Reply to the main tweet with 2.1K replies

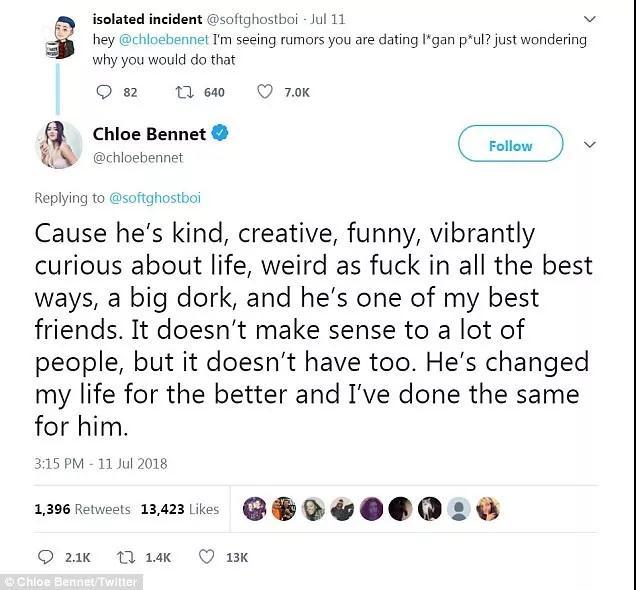pyautogui.click(x=45, y=557)
